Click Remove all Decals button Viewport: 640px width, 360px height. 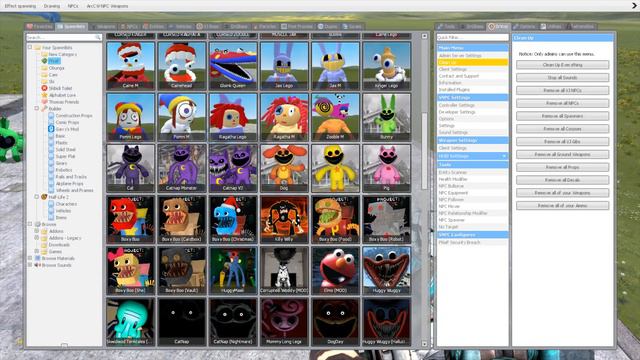click(x=562, y=180)
